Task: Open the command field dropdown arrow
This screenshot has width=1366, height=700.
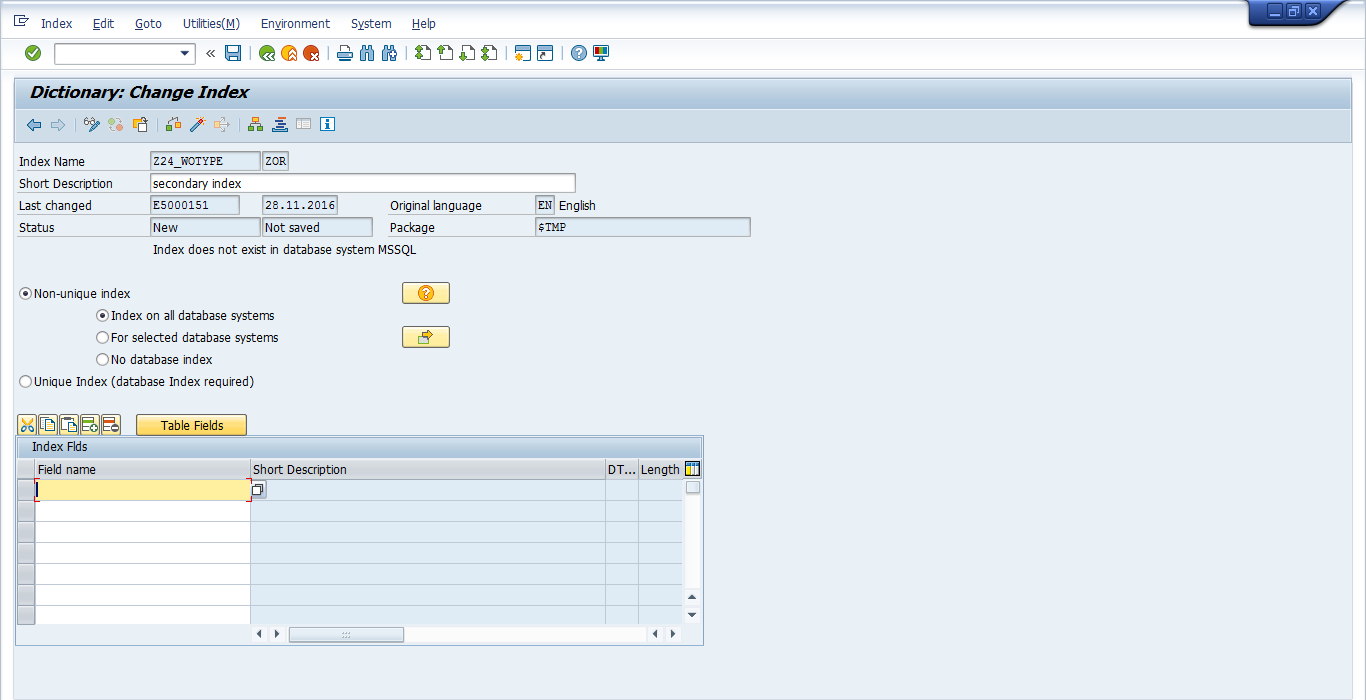Action: 185,54
